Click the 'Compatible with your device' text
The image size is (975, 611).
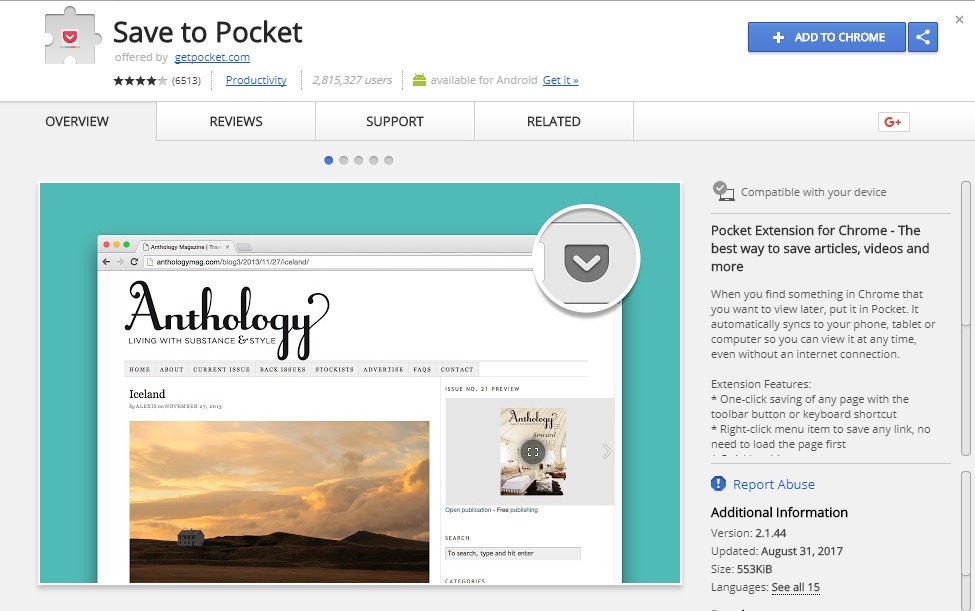click(813, 192)
